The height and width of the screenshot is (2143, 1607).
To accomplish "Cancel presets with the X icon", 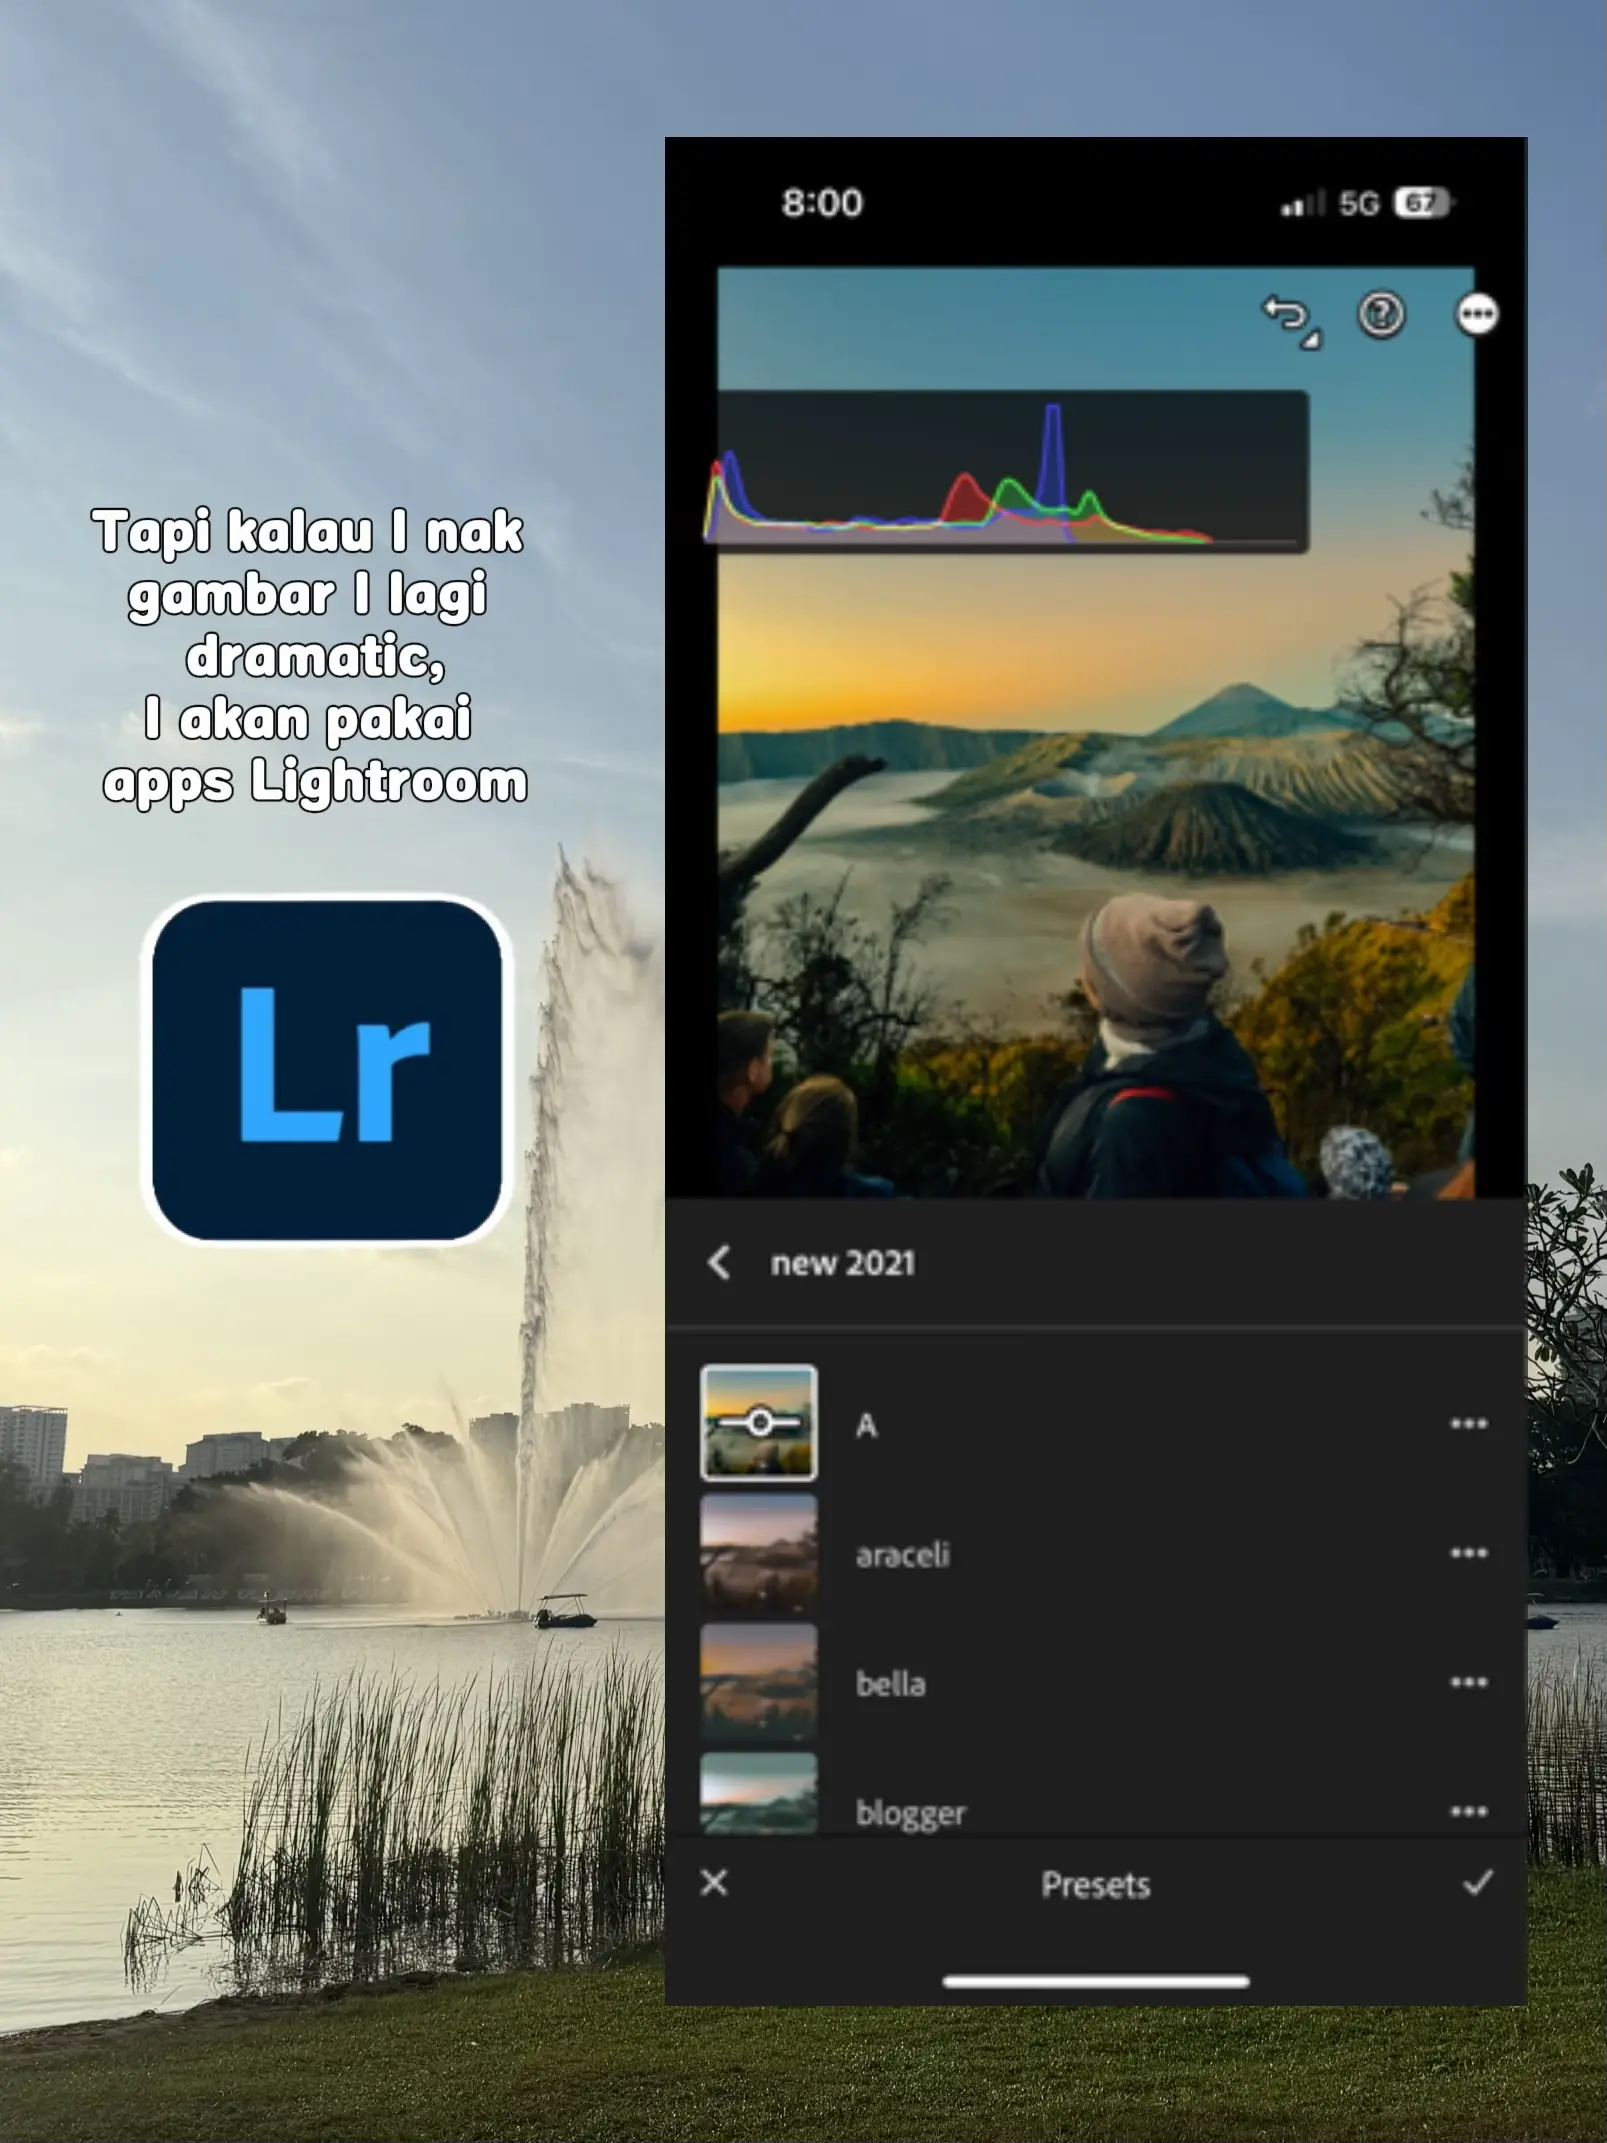I will click(715, 1883).
